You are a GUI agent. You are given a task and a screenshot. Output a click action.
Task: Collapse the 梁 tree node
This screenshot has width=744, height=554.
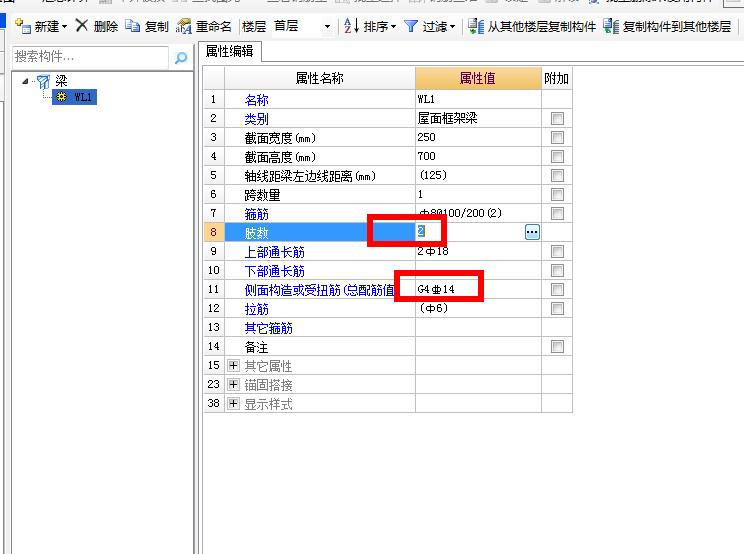point(25,82)
